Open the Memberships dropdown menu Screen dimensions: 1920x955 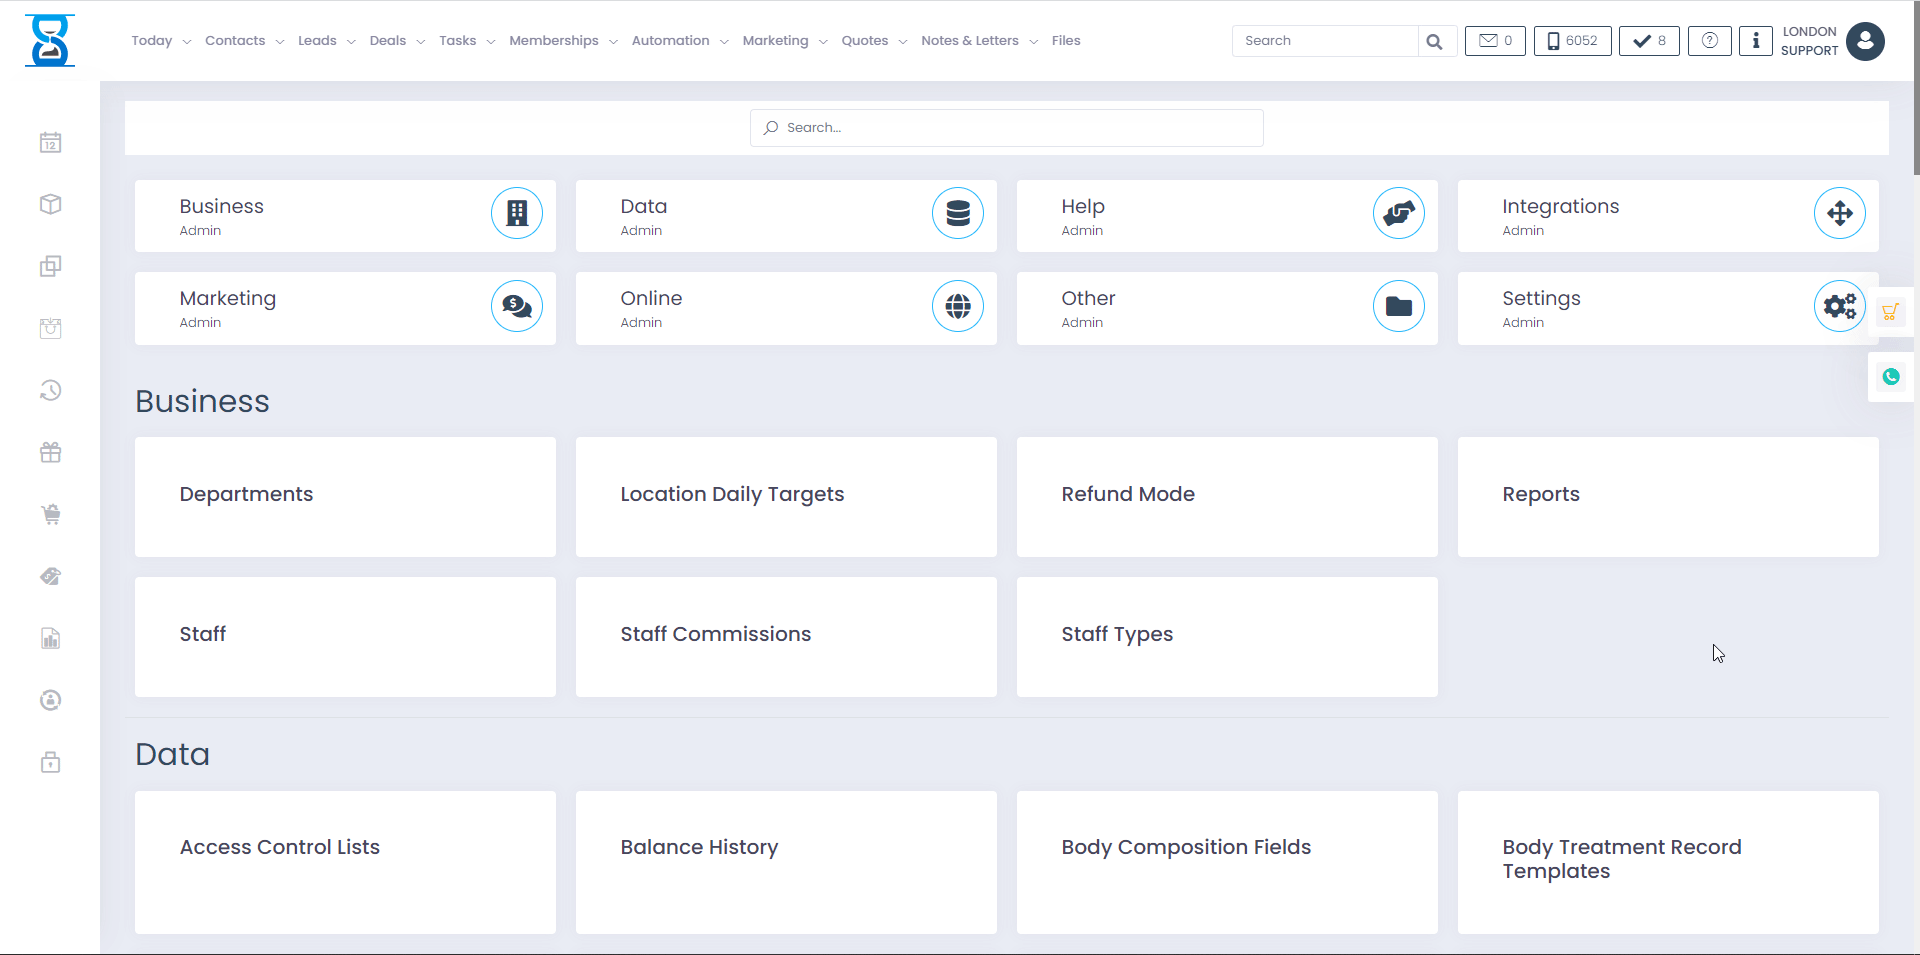point(554,41)
